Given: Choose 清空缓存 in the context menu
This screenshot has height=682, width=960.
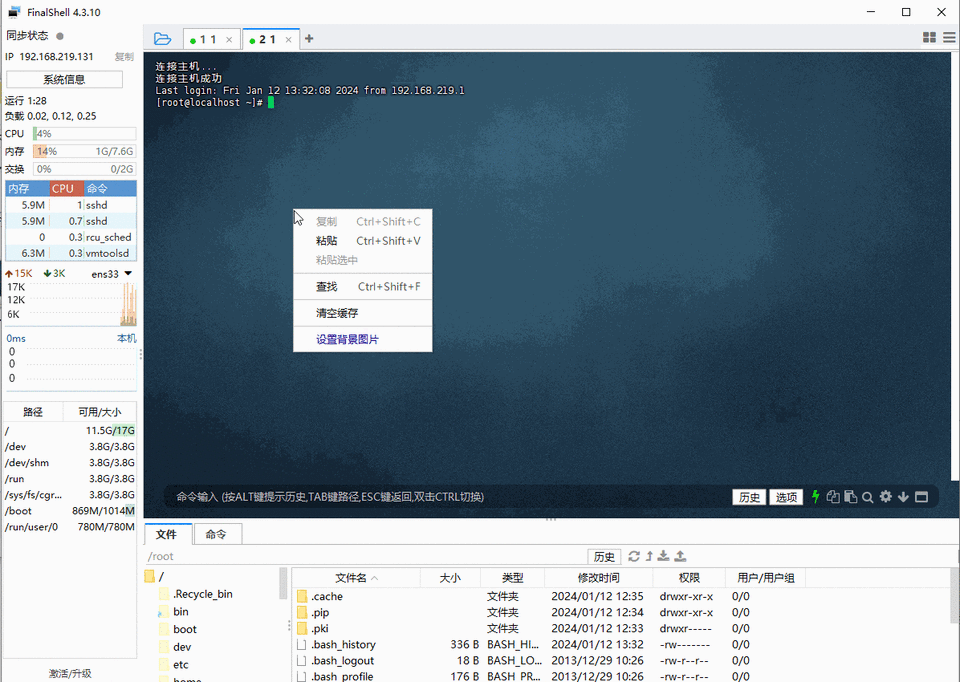Looking at the screenshot, I should coord(362,313).
